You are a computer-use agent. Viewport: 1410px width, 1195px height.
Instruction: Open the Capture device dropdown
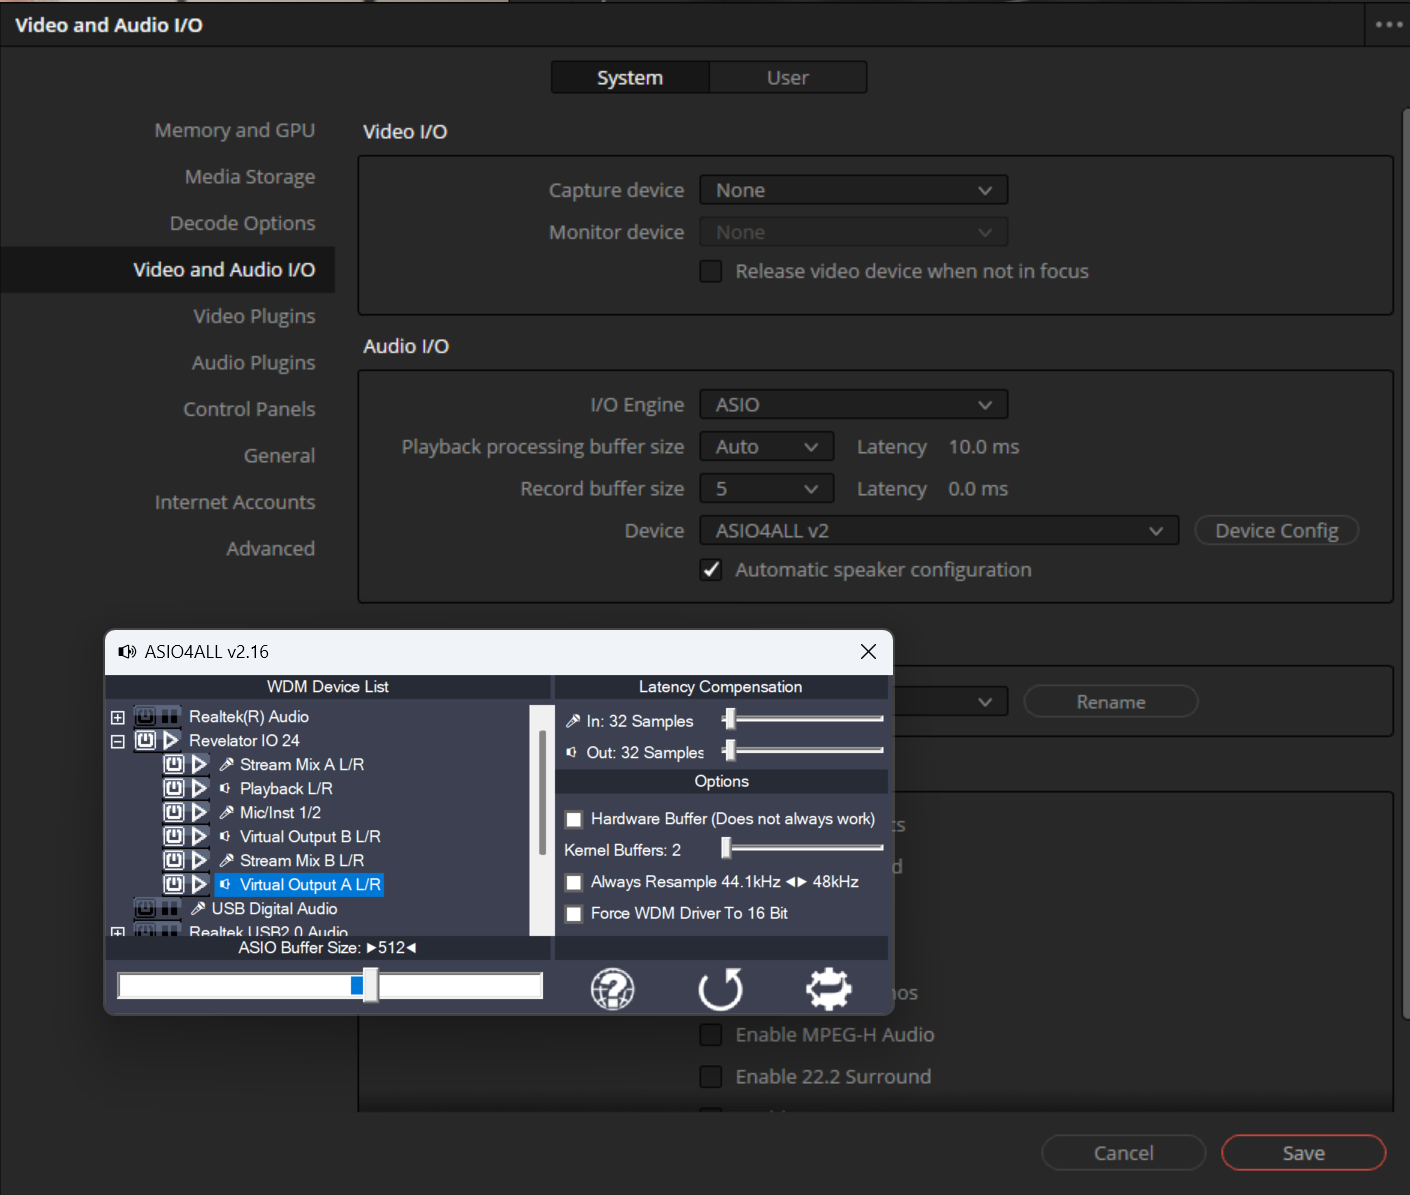[x=853, y=190]
